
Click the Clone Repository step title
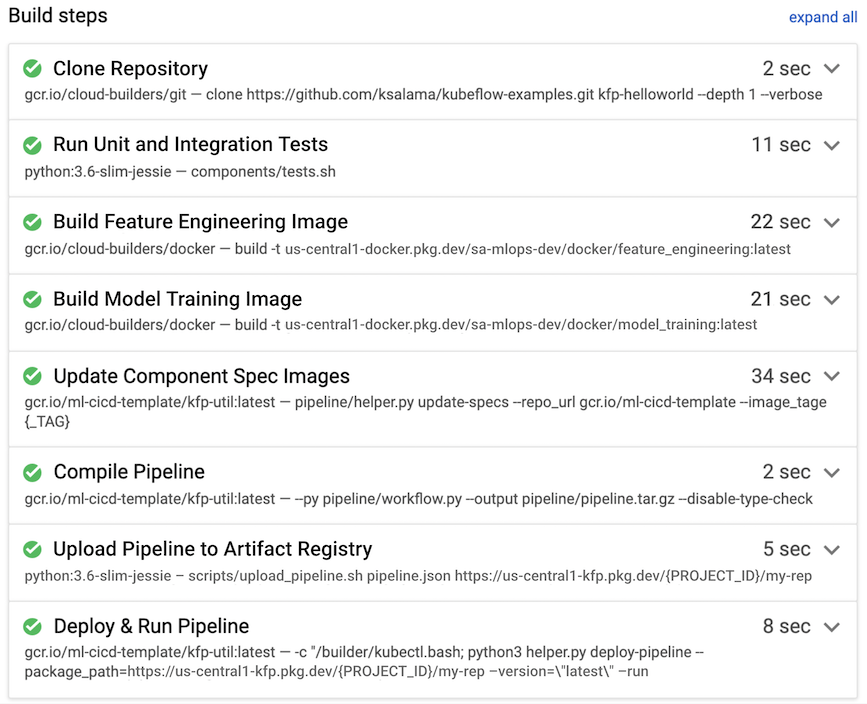130,69
